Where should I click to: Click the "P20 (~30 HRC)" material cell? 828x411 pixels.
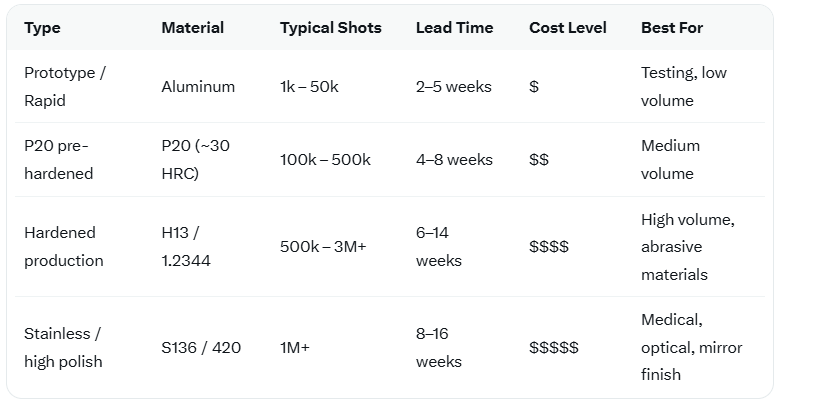point(195,160)
